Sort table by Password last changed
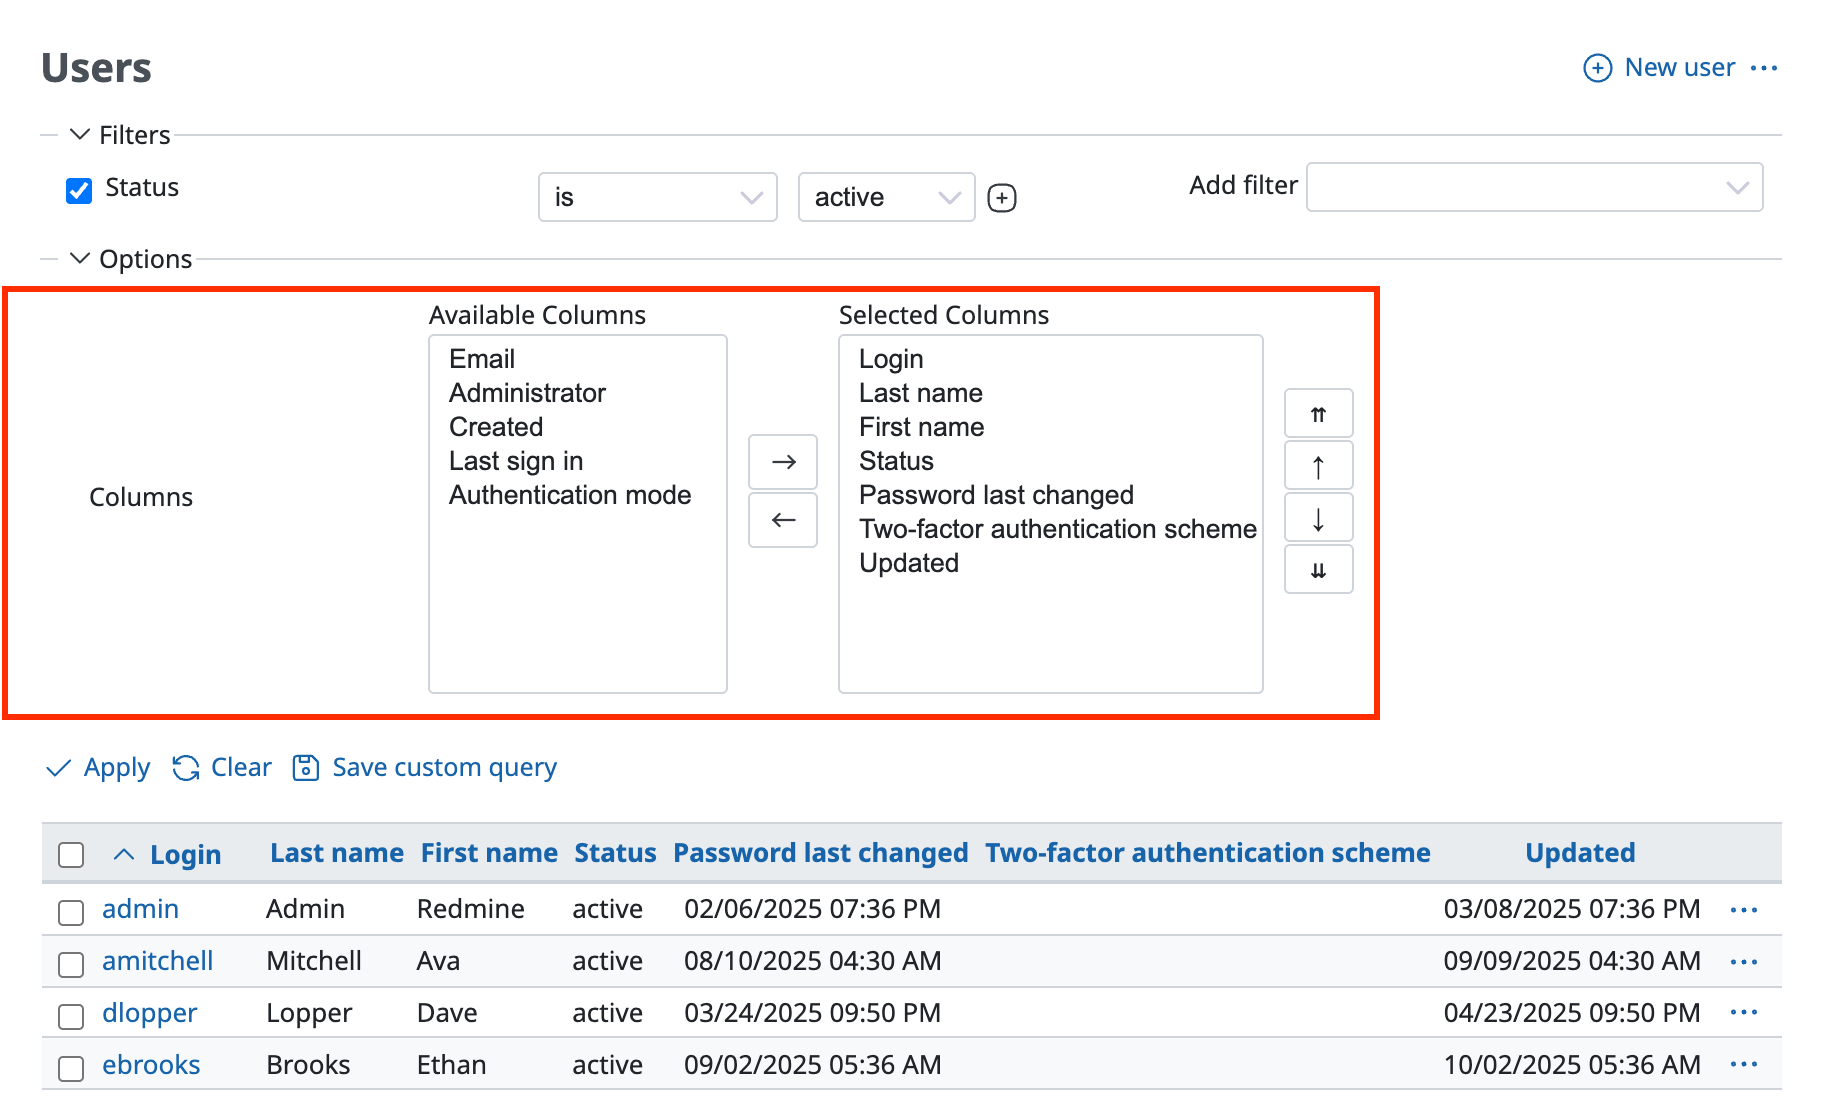 point(820,853)
